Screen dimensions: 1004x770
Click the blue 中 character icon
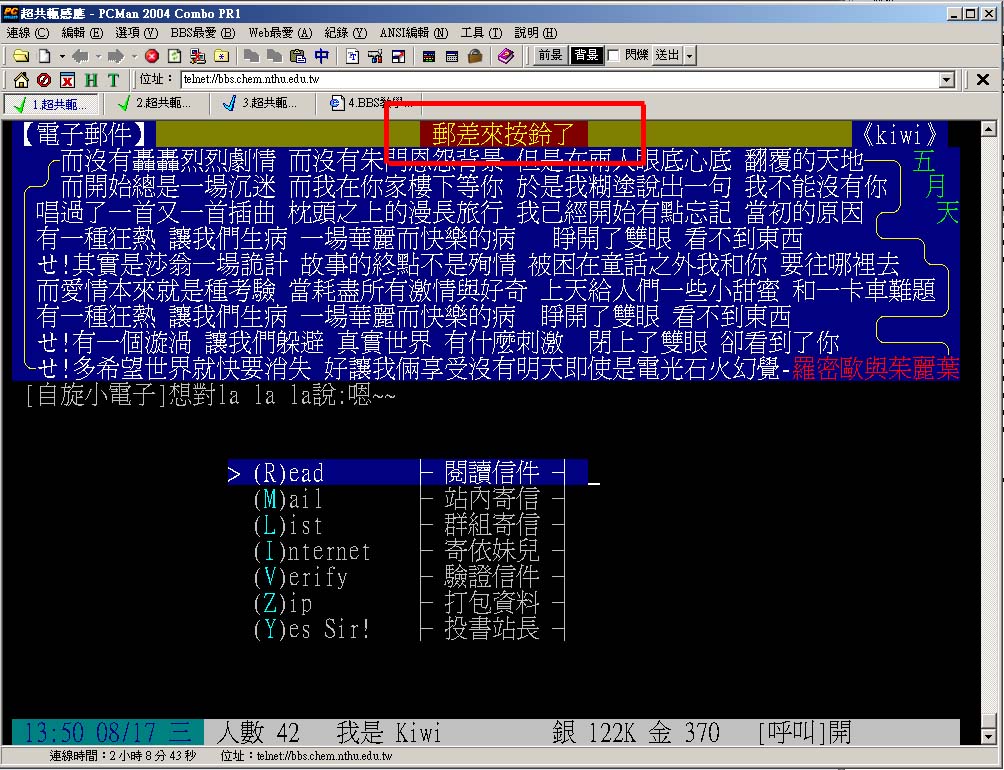321,56
